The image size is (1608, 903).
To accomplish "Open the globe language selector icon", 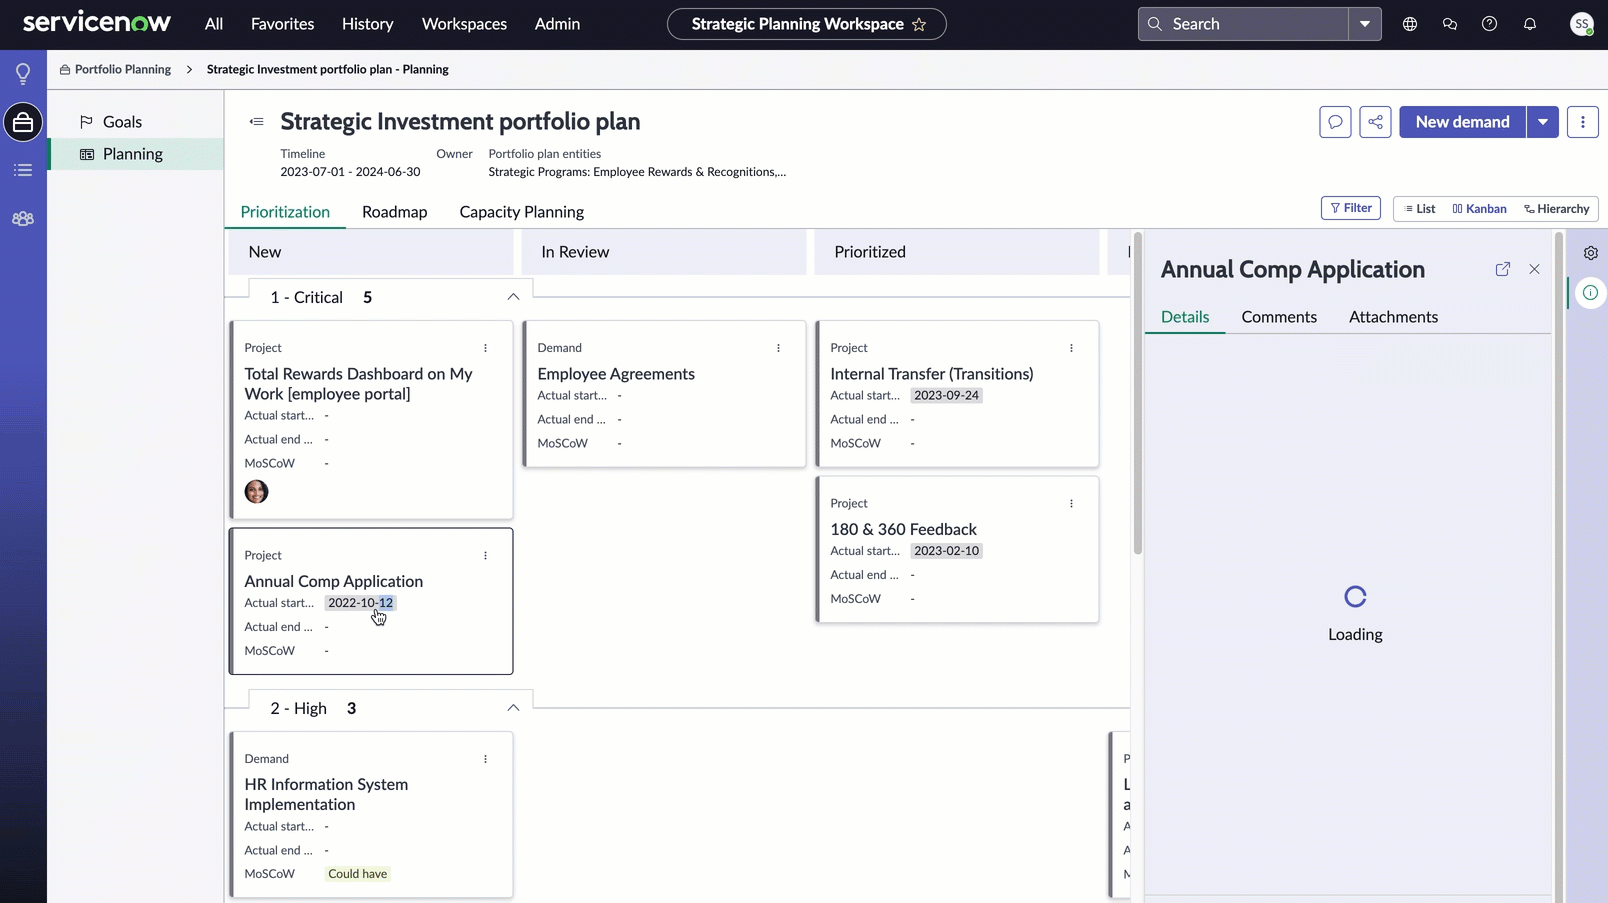I will coord(1410,24).
